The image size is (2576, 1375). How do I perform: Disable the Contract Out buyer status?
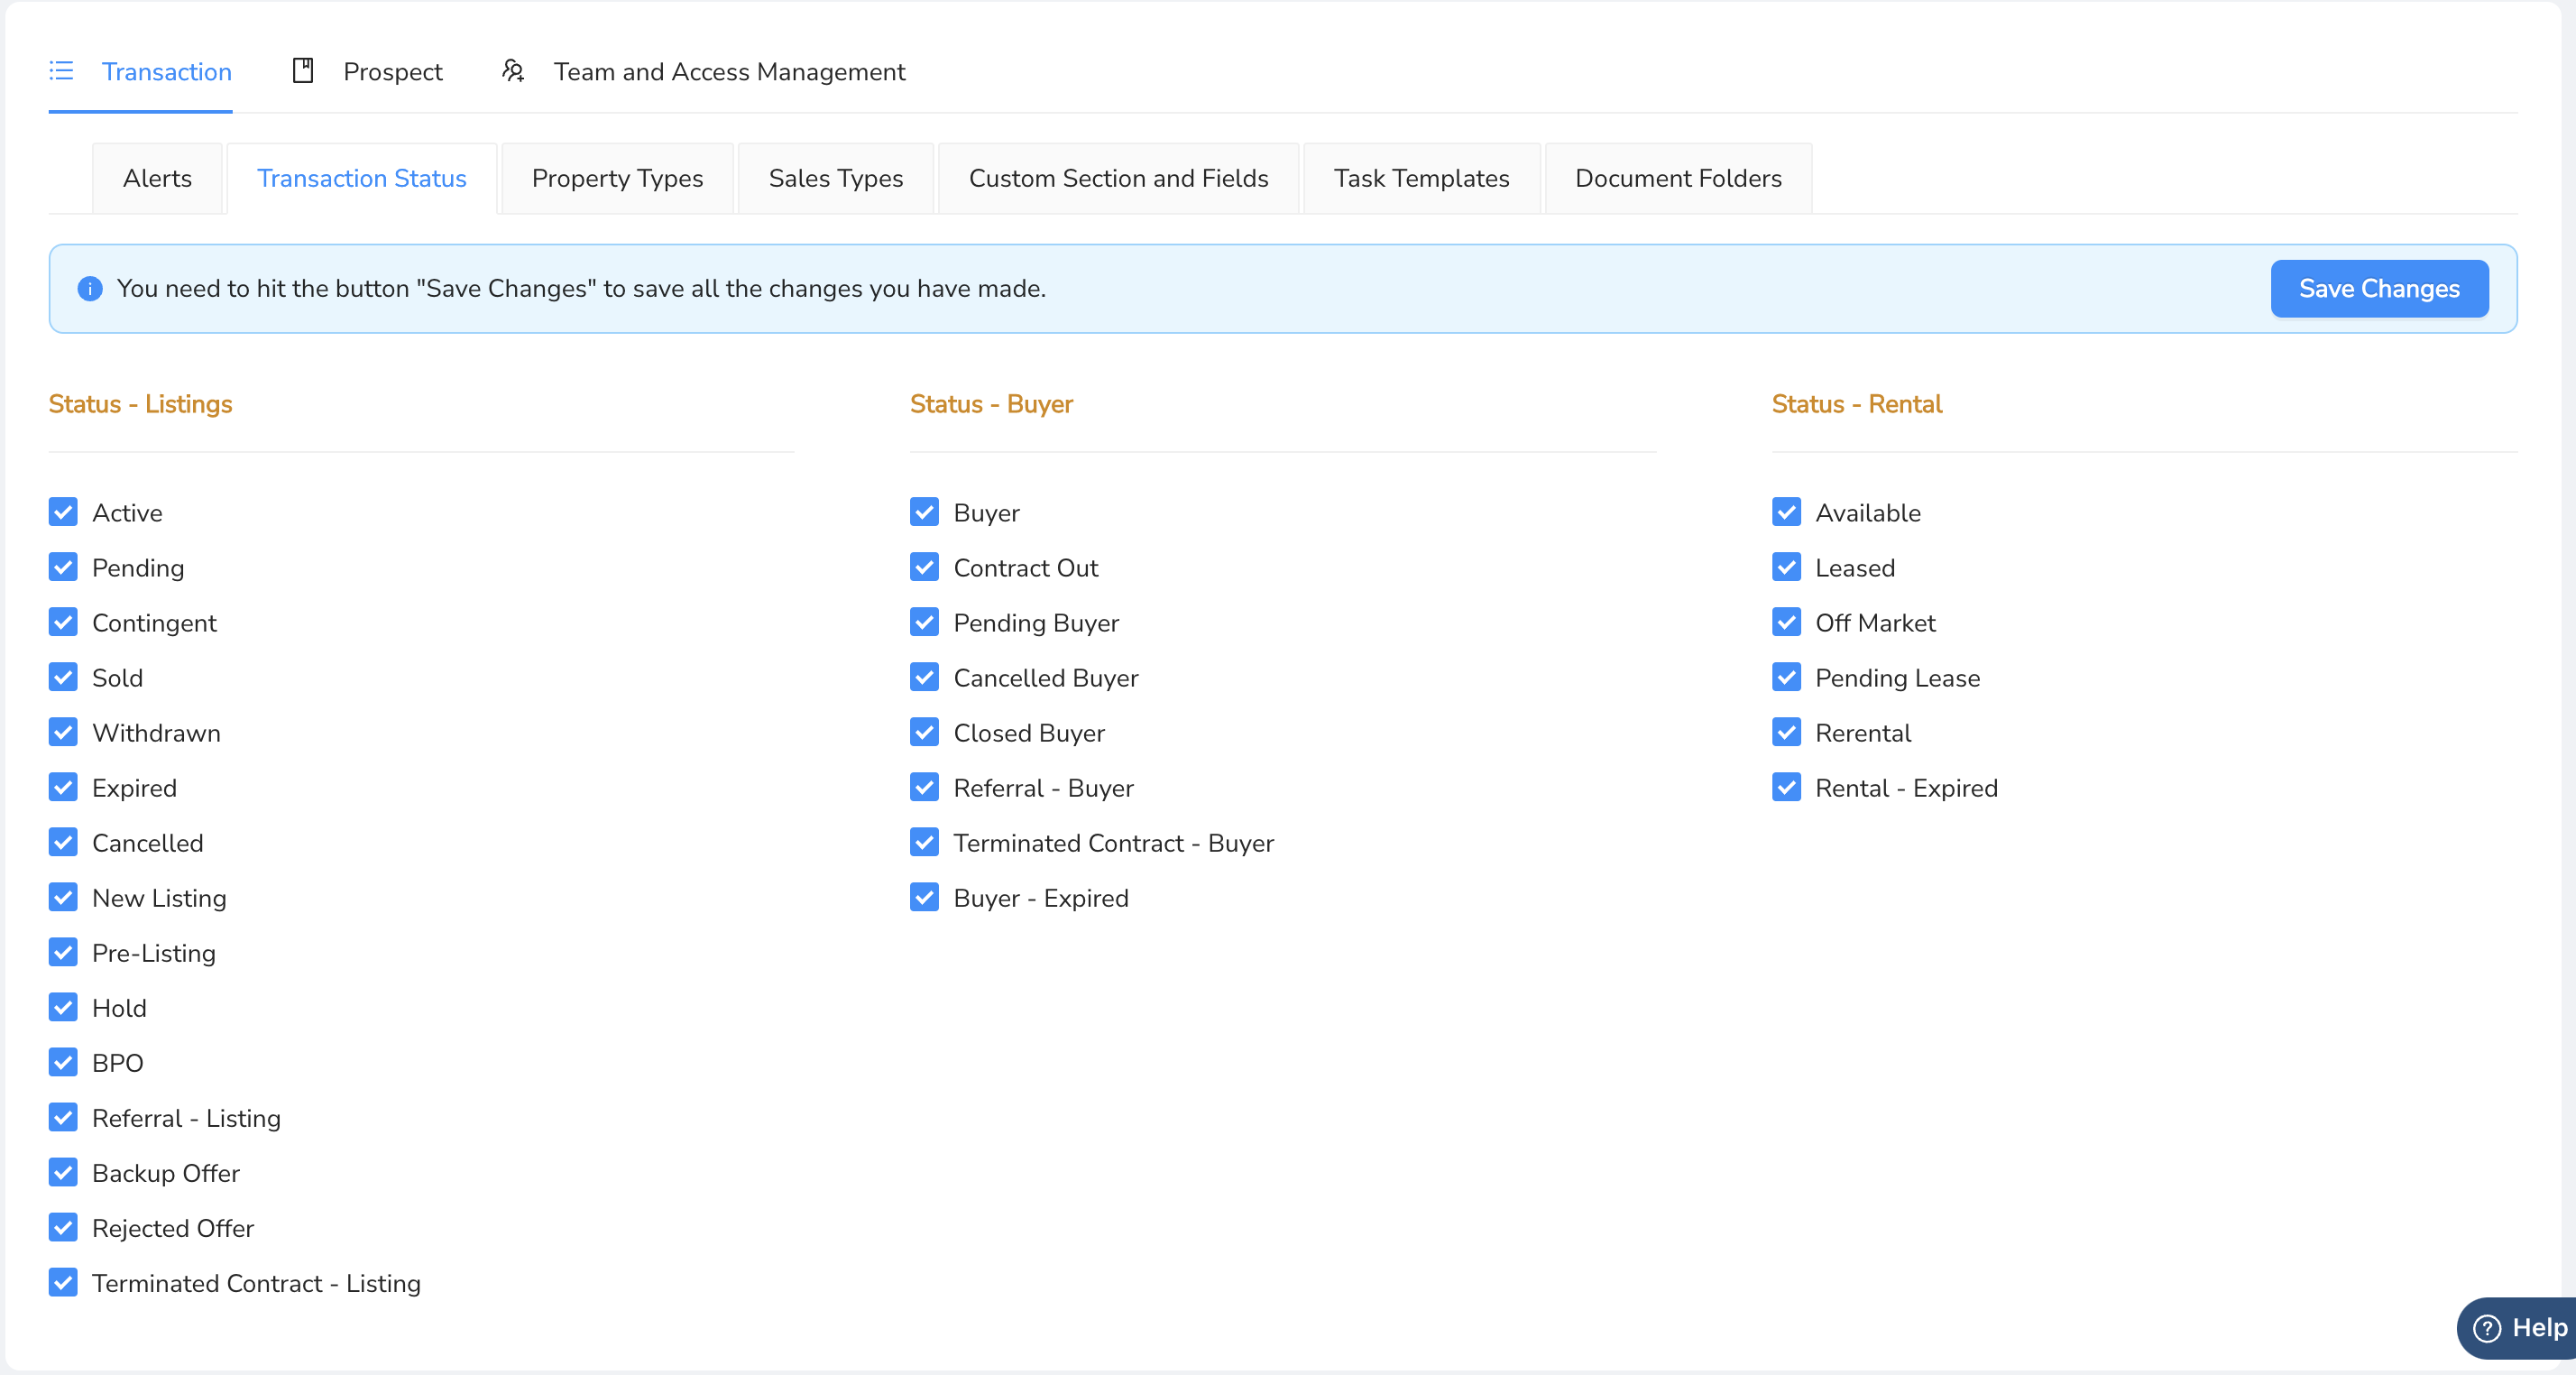click(924, 567)
